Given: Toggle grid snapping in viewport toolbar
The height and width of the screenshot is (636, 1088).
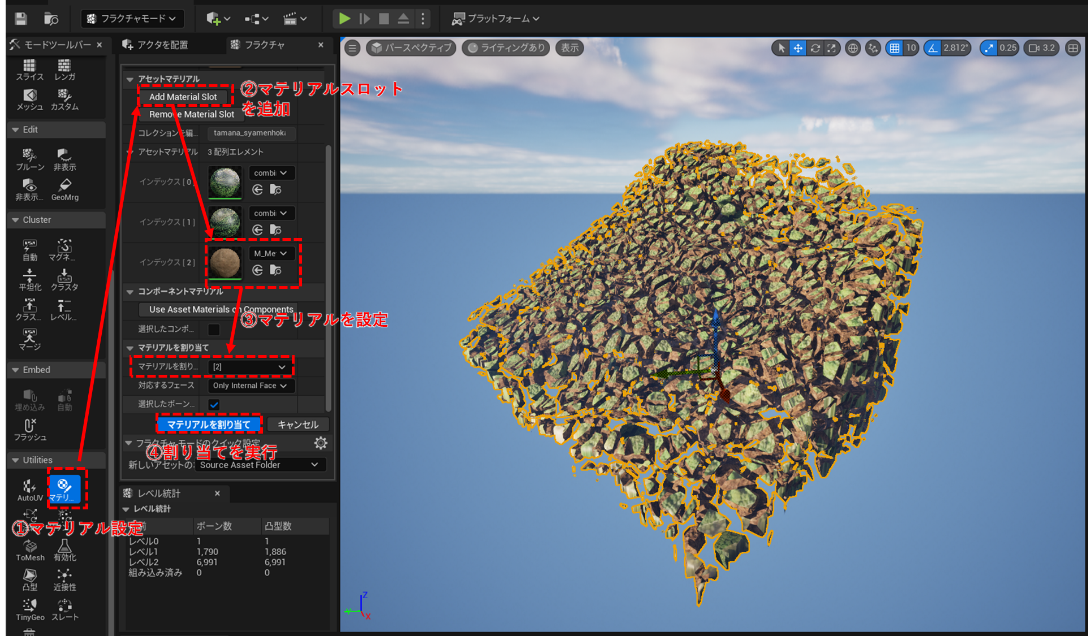Looking at the screenshot, I should coord(894,47).
